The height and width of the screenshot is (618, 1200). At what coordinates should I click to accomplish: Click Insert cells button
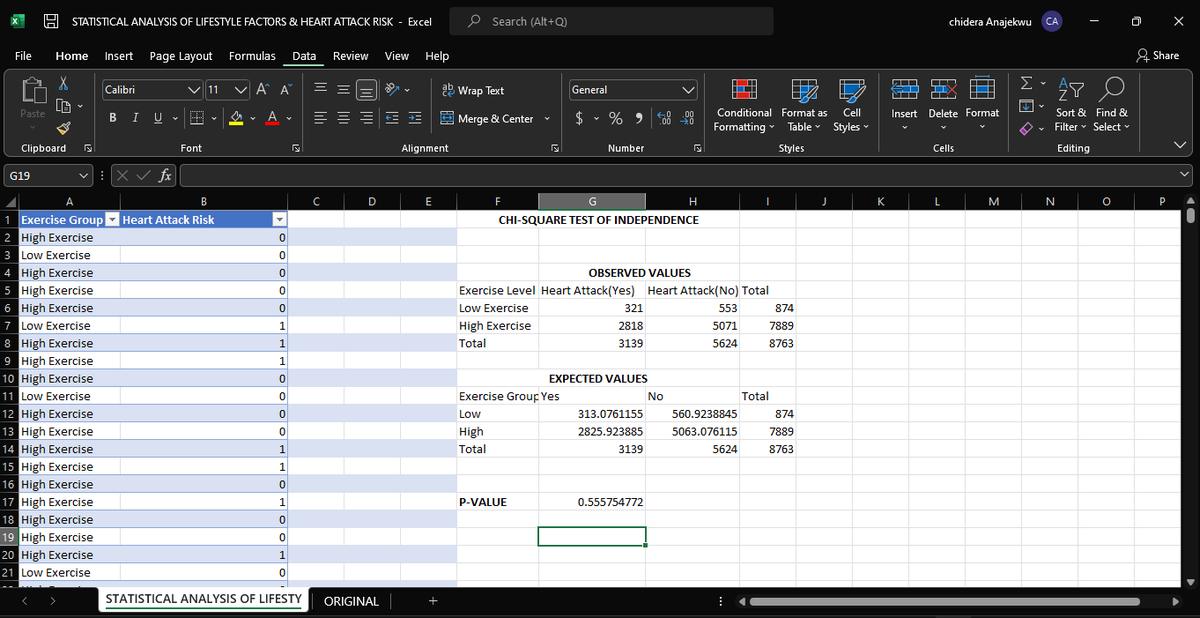(x=904, y=106)
